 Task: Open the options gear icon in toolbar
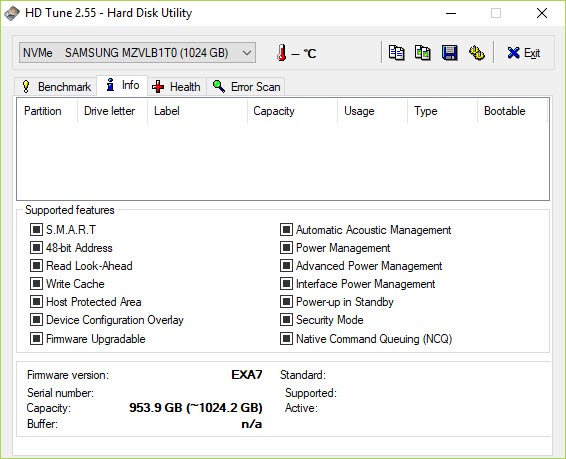pyautogui.click(x=476, y=53)
